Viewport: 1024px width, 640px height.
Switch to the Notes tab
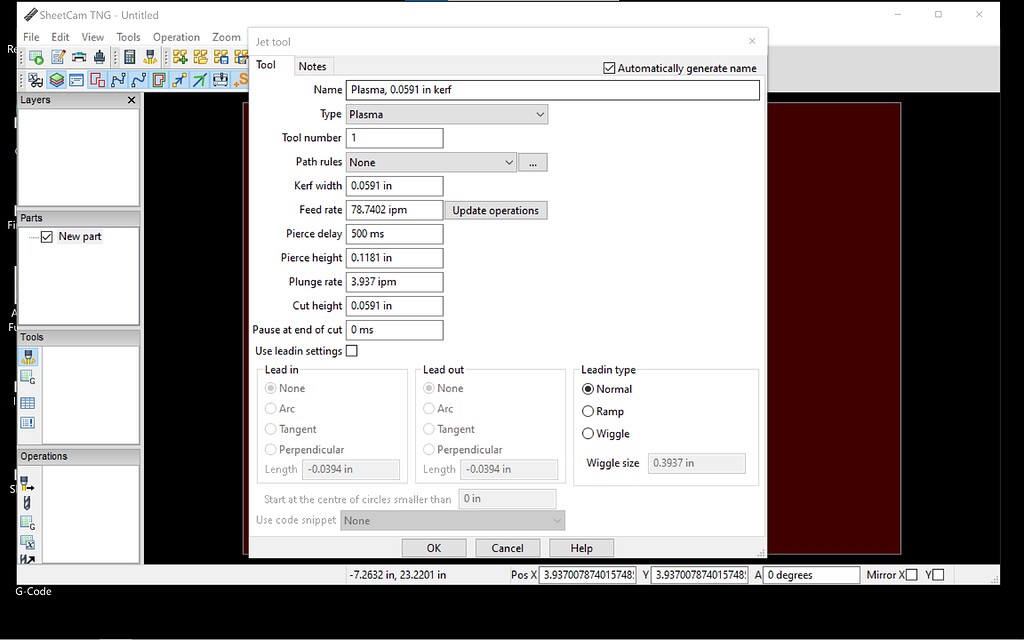point(312,66)
